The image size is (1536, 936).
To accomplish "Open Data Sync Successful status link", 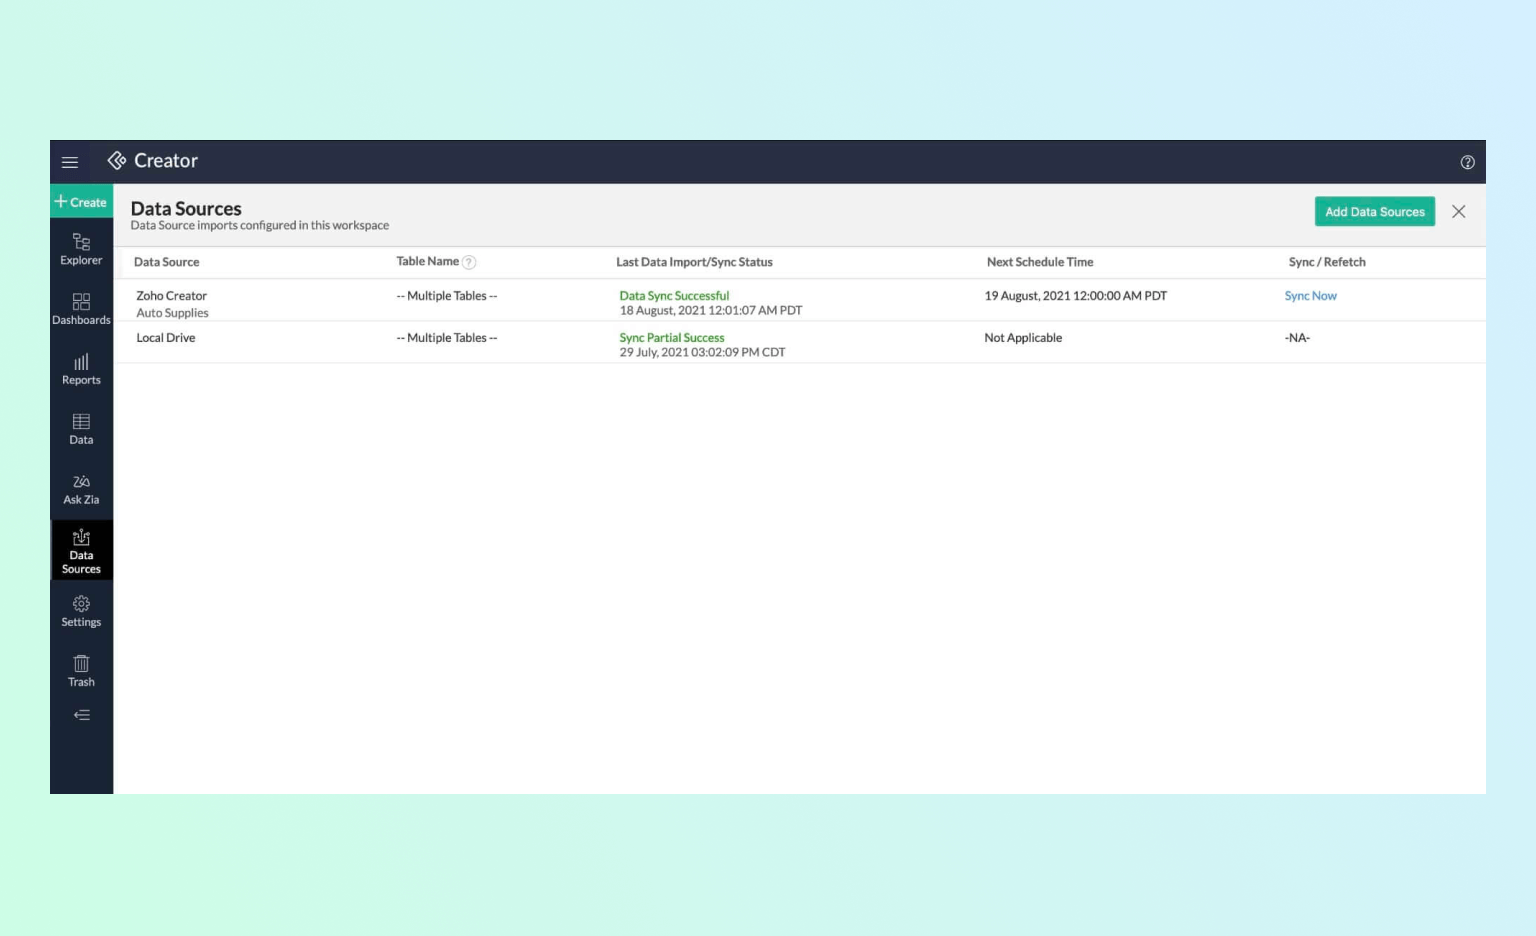I will click(674, 296).
